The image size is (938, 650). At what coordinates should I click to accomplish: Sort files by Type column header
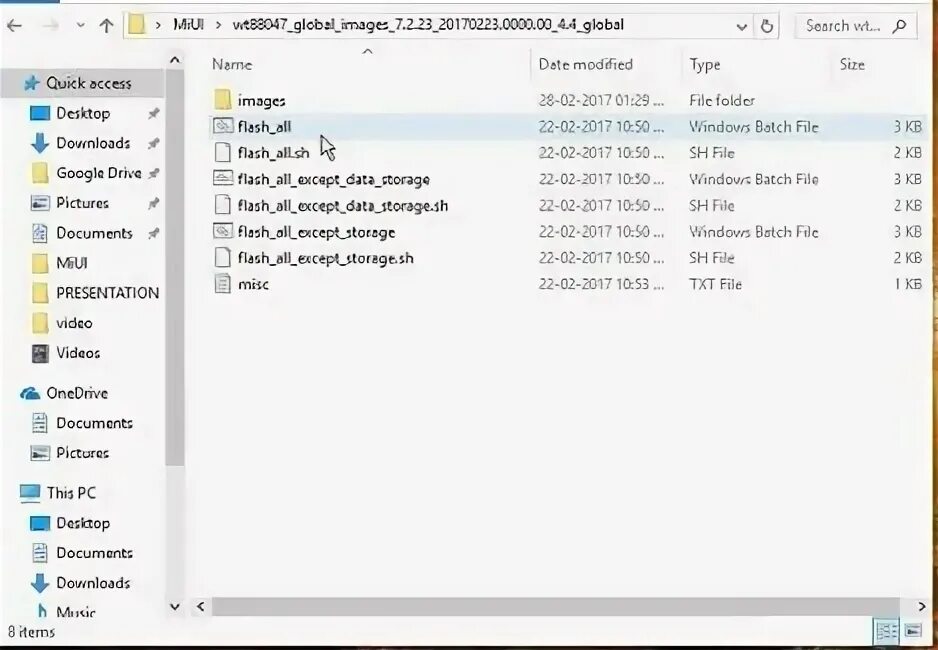pyautogui.click(x=705, y=65)
